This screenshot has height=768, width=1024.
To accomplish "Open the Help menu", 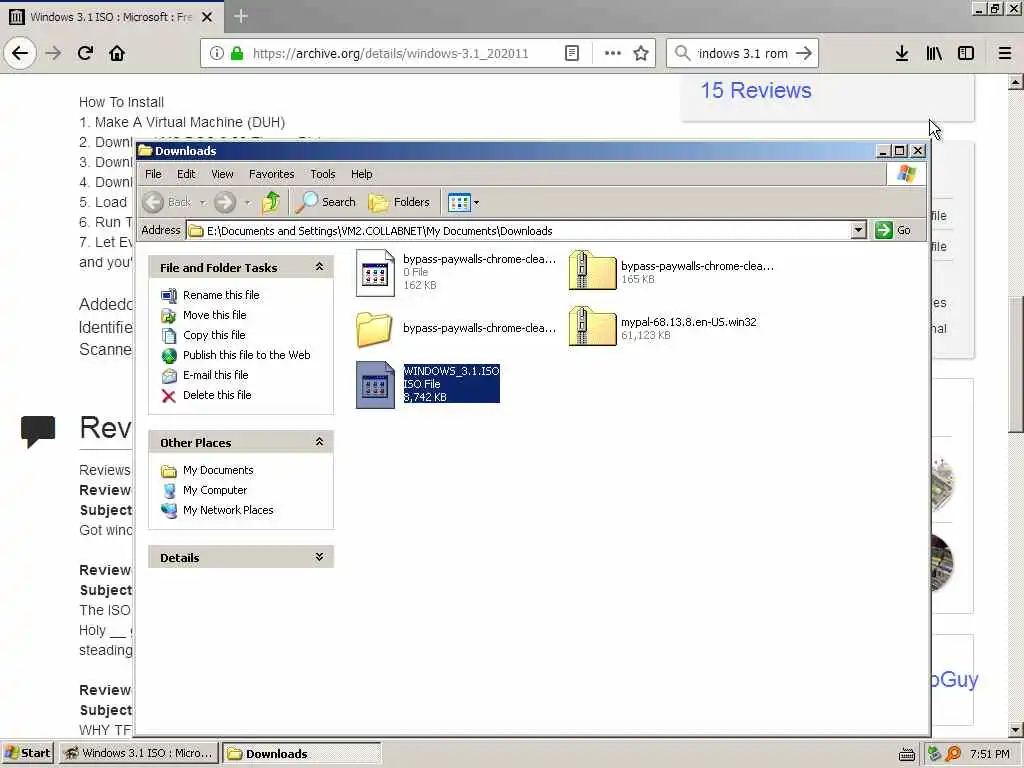I will (361, 174).
